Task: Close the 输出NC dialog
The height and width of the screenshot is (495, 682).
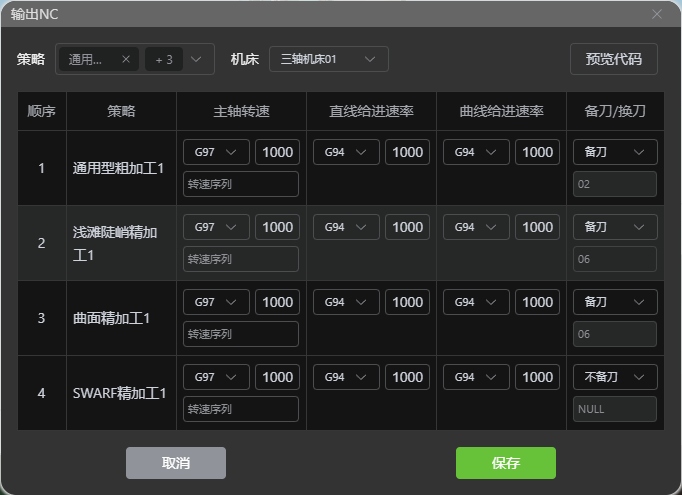Action: (657, 14)
